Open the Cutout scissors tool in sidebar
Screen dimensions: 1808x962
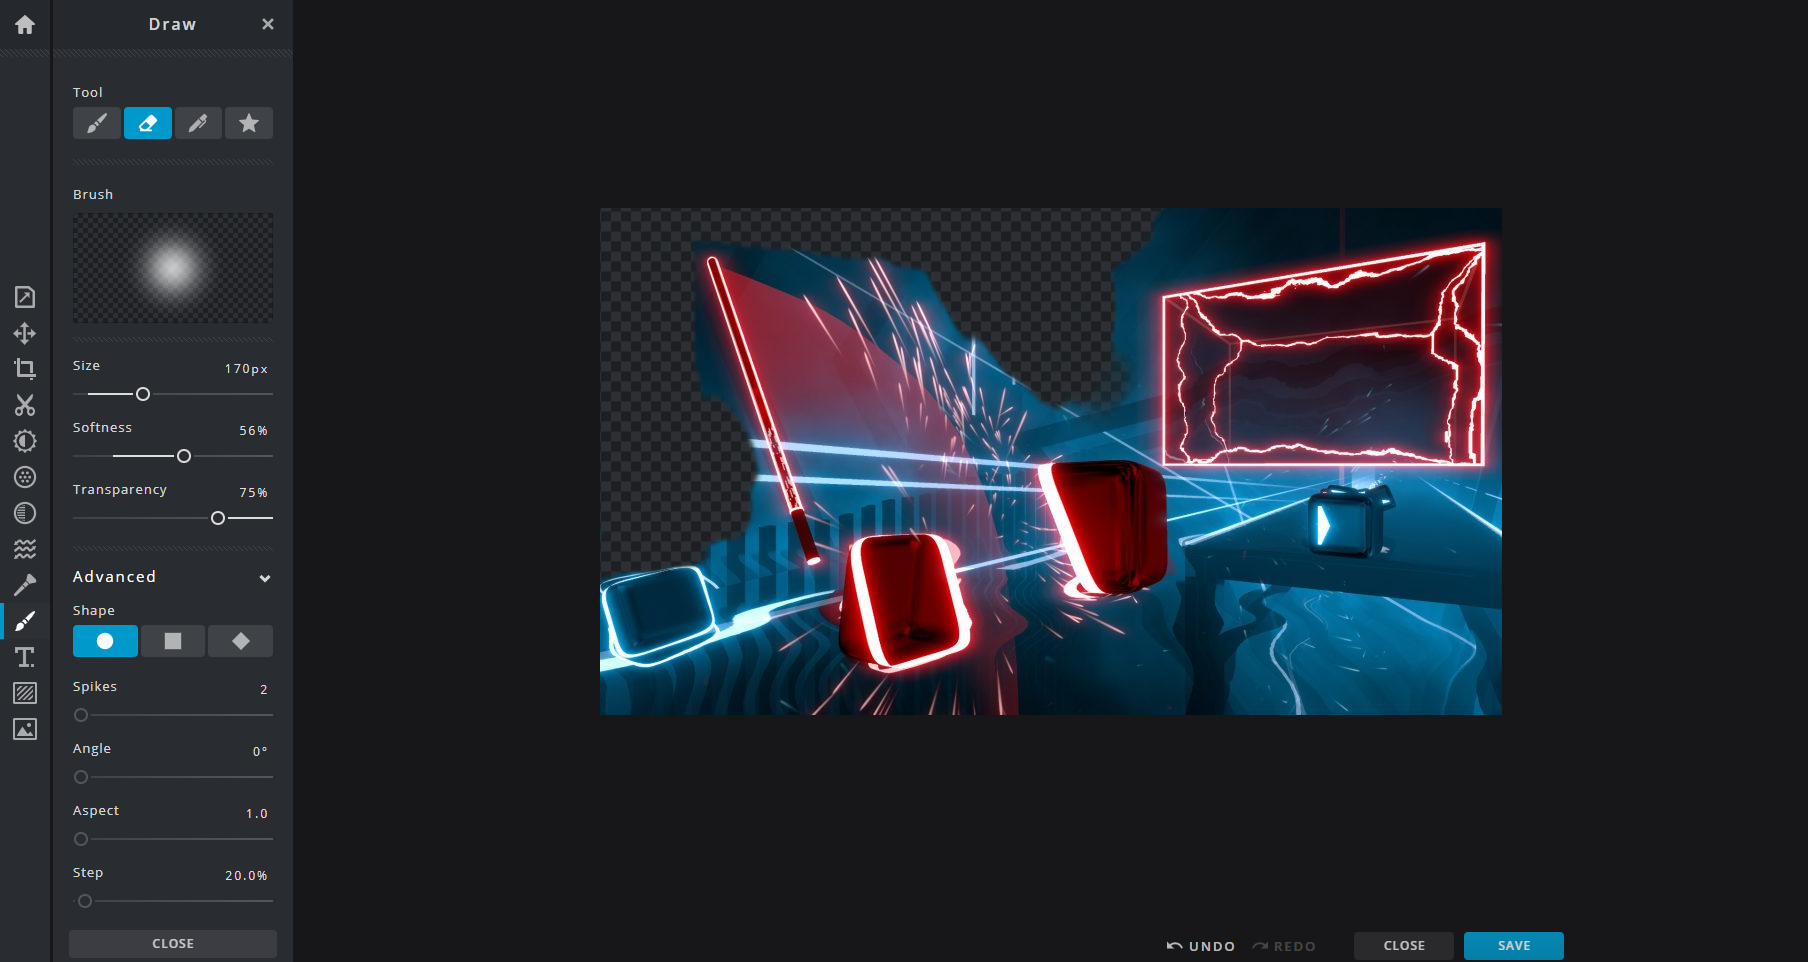click(25, 405)
